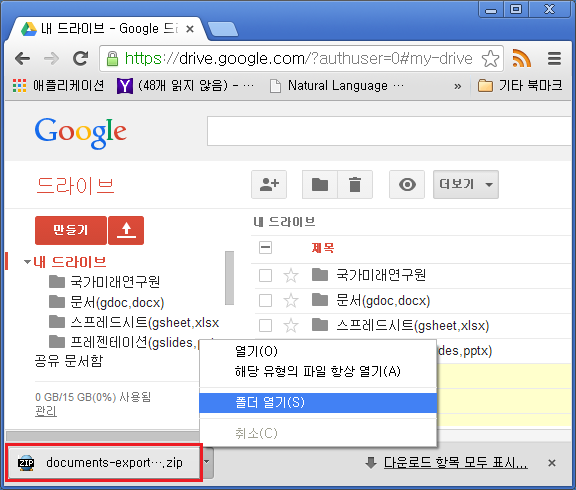Star the 스프레드시트(gsheet,xlsx) row

[291, 325]
